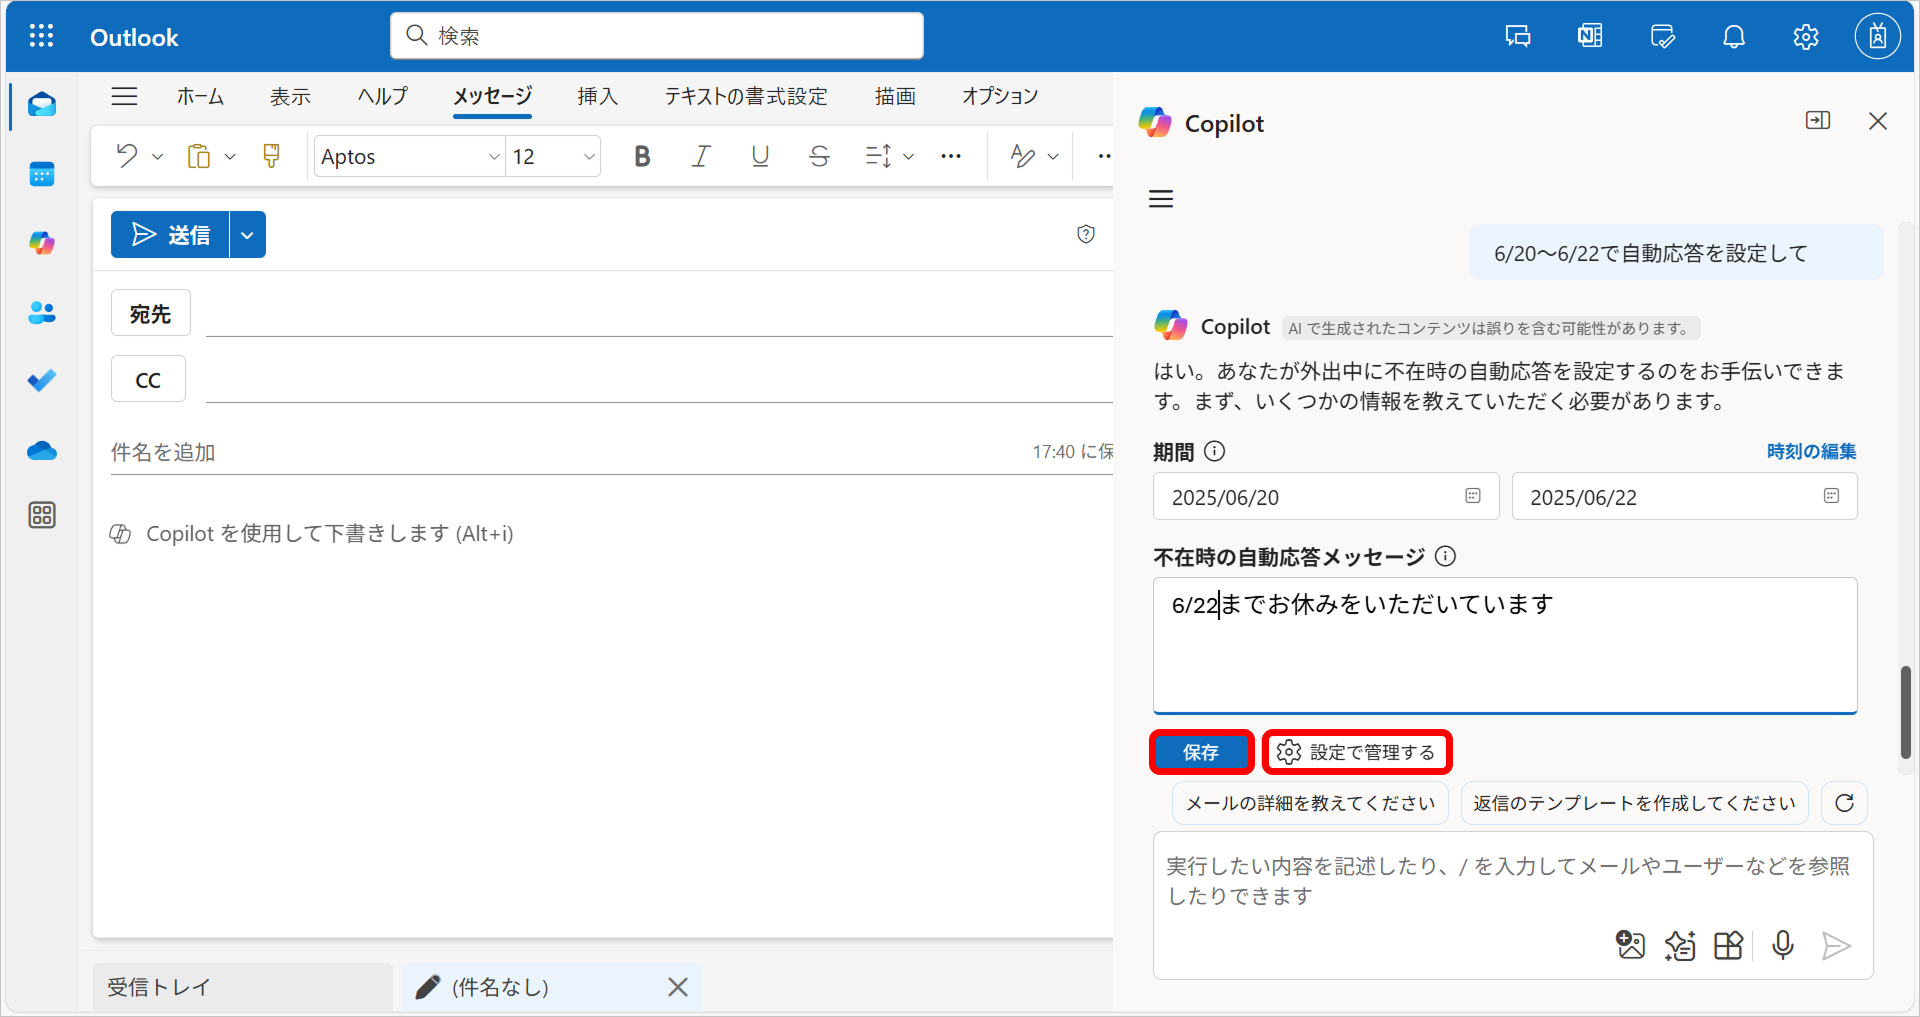This screenshot has width=1920, height=1017.
Task: Click the sparkle prompt gallery icon
Action: pos(1680,945)
